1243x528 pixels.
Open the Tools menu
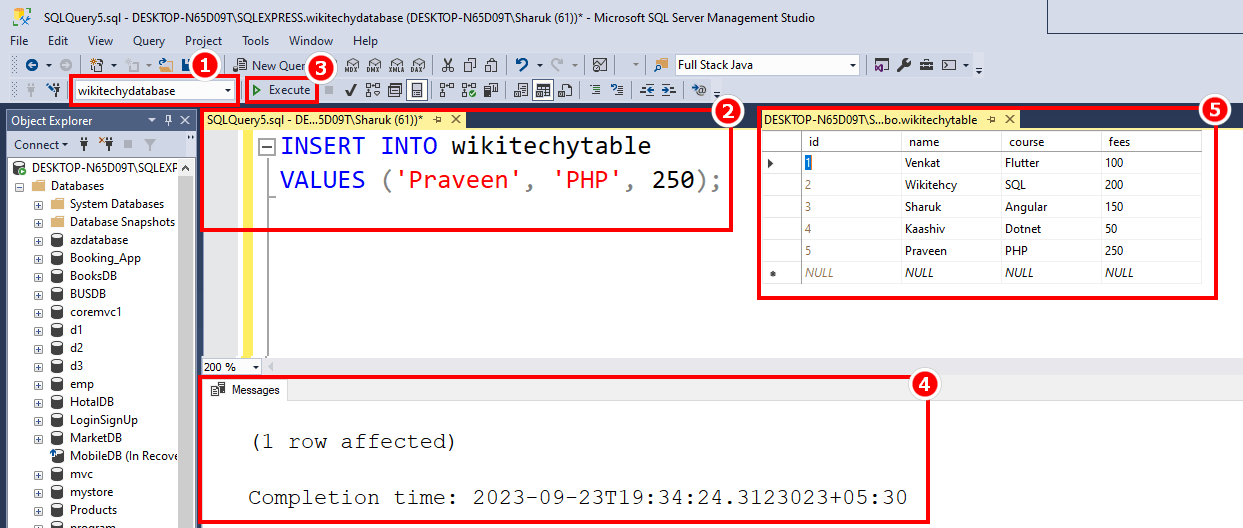(x=255, y=41)
